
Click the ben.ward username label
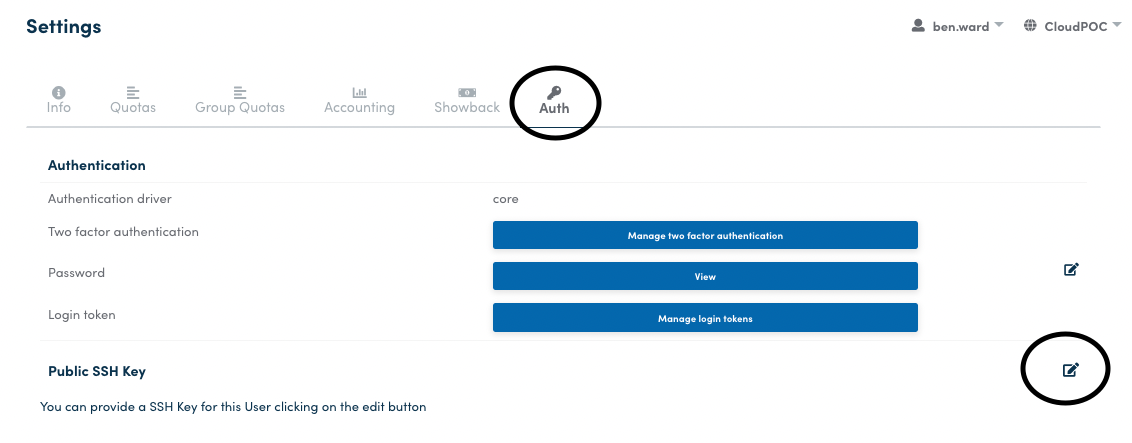tap(960, 27)
